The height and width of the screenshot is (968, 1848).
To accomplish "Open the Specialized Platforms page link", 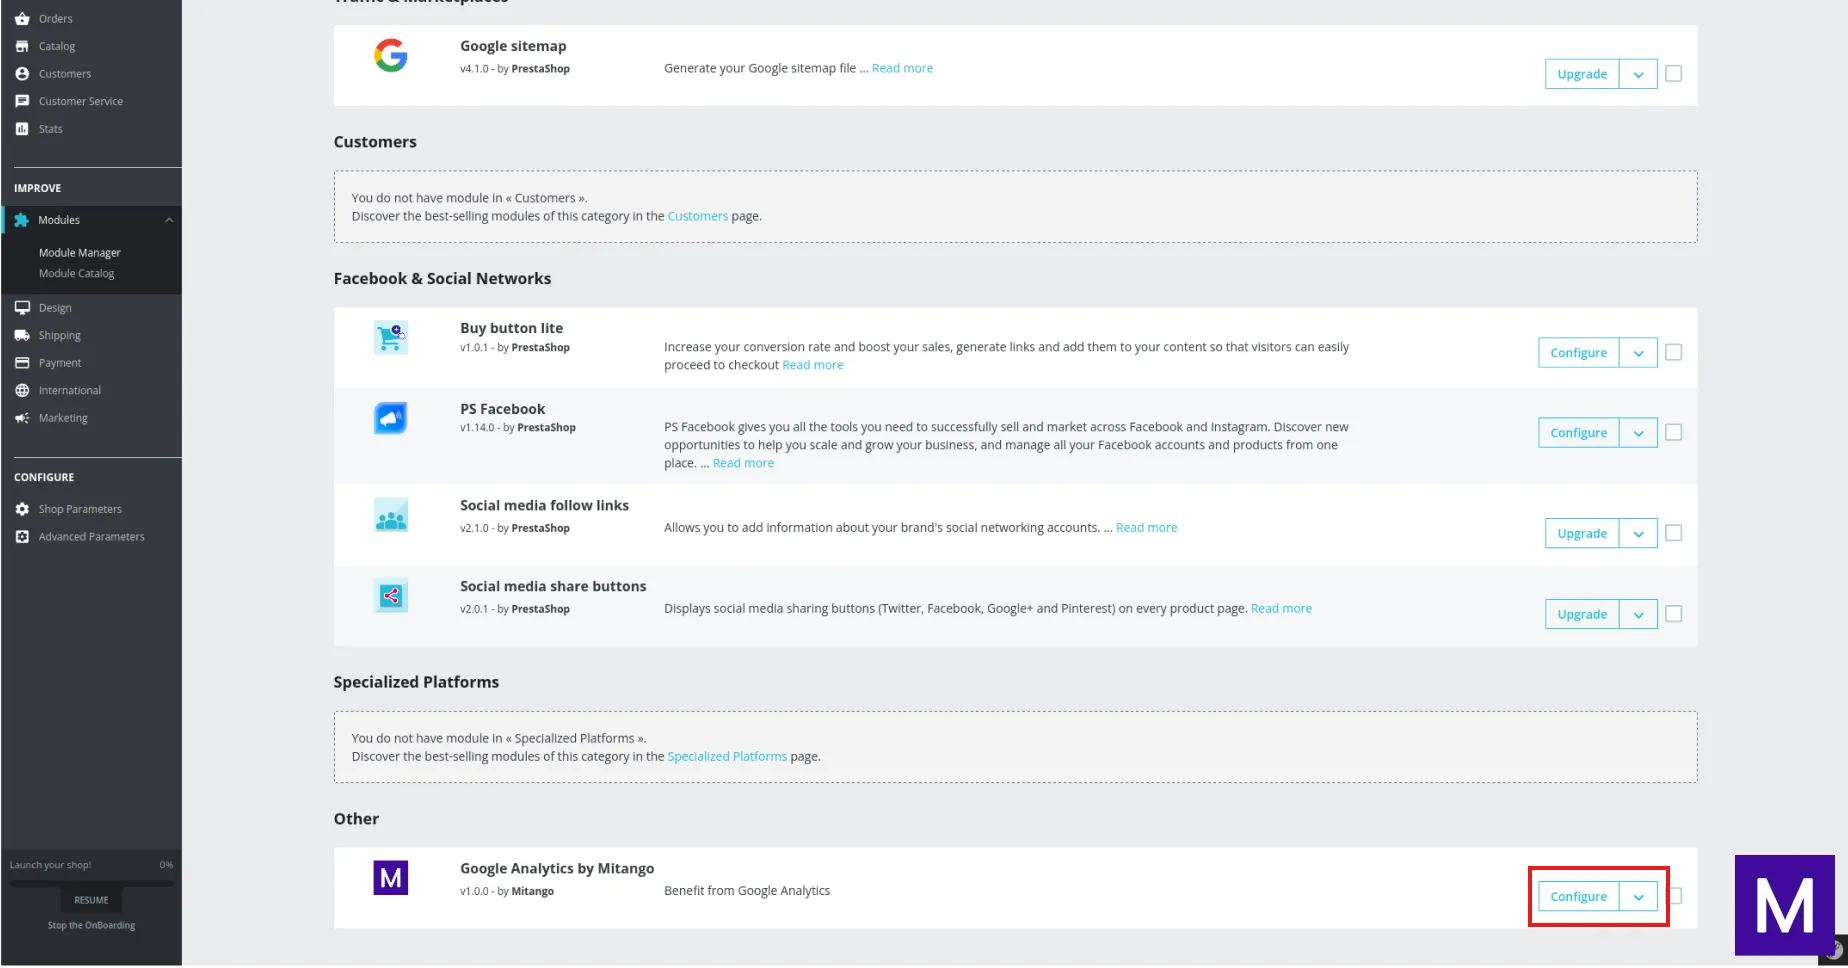I will [726, 757].
